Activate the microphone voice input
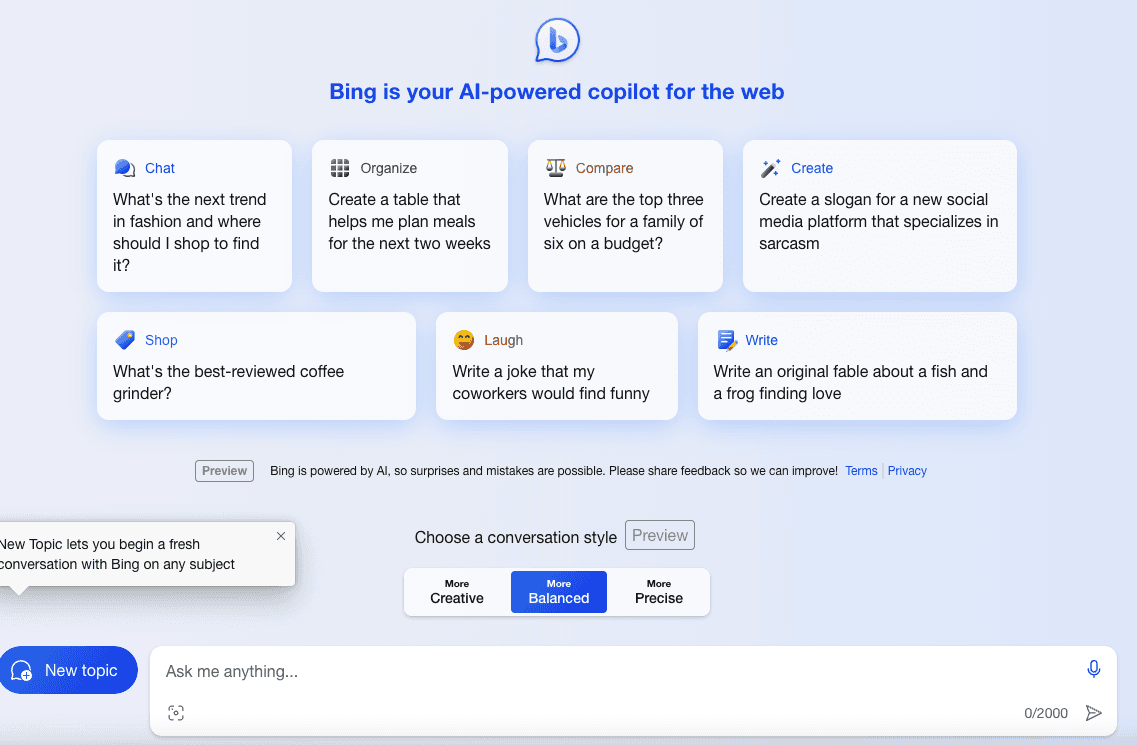 (1093, 669)
